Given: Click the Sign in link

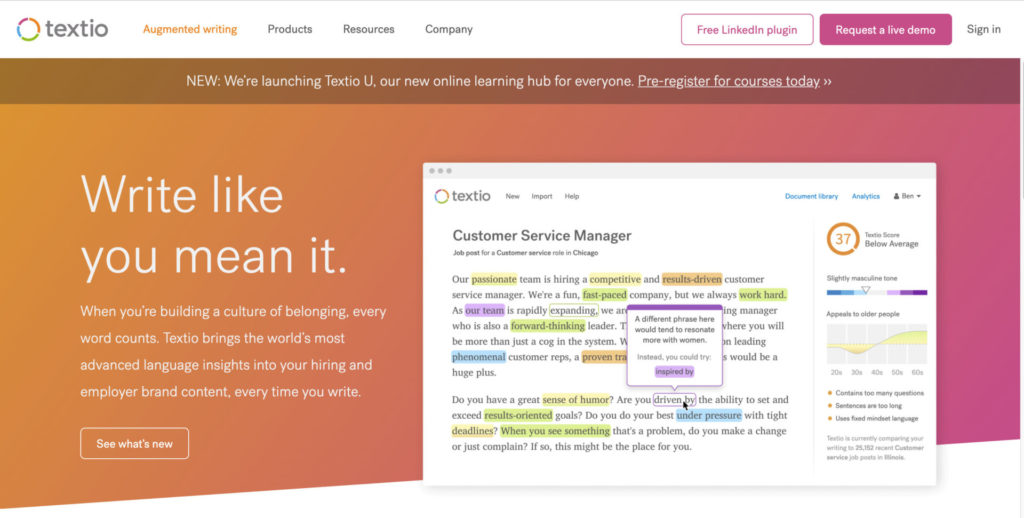Looking at the screenshot, I should [x=984, y=29].
